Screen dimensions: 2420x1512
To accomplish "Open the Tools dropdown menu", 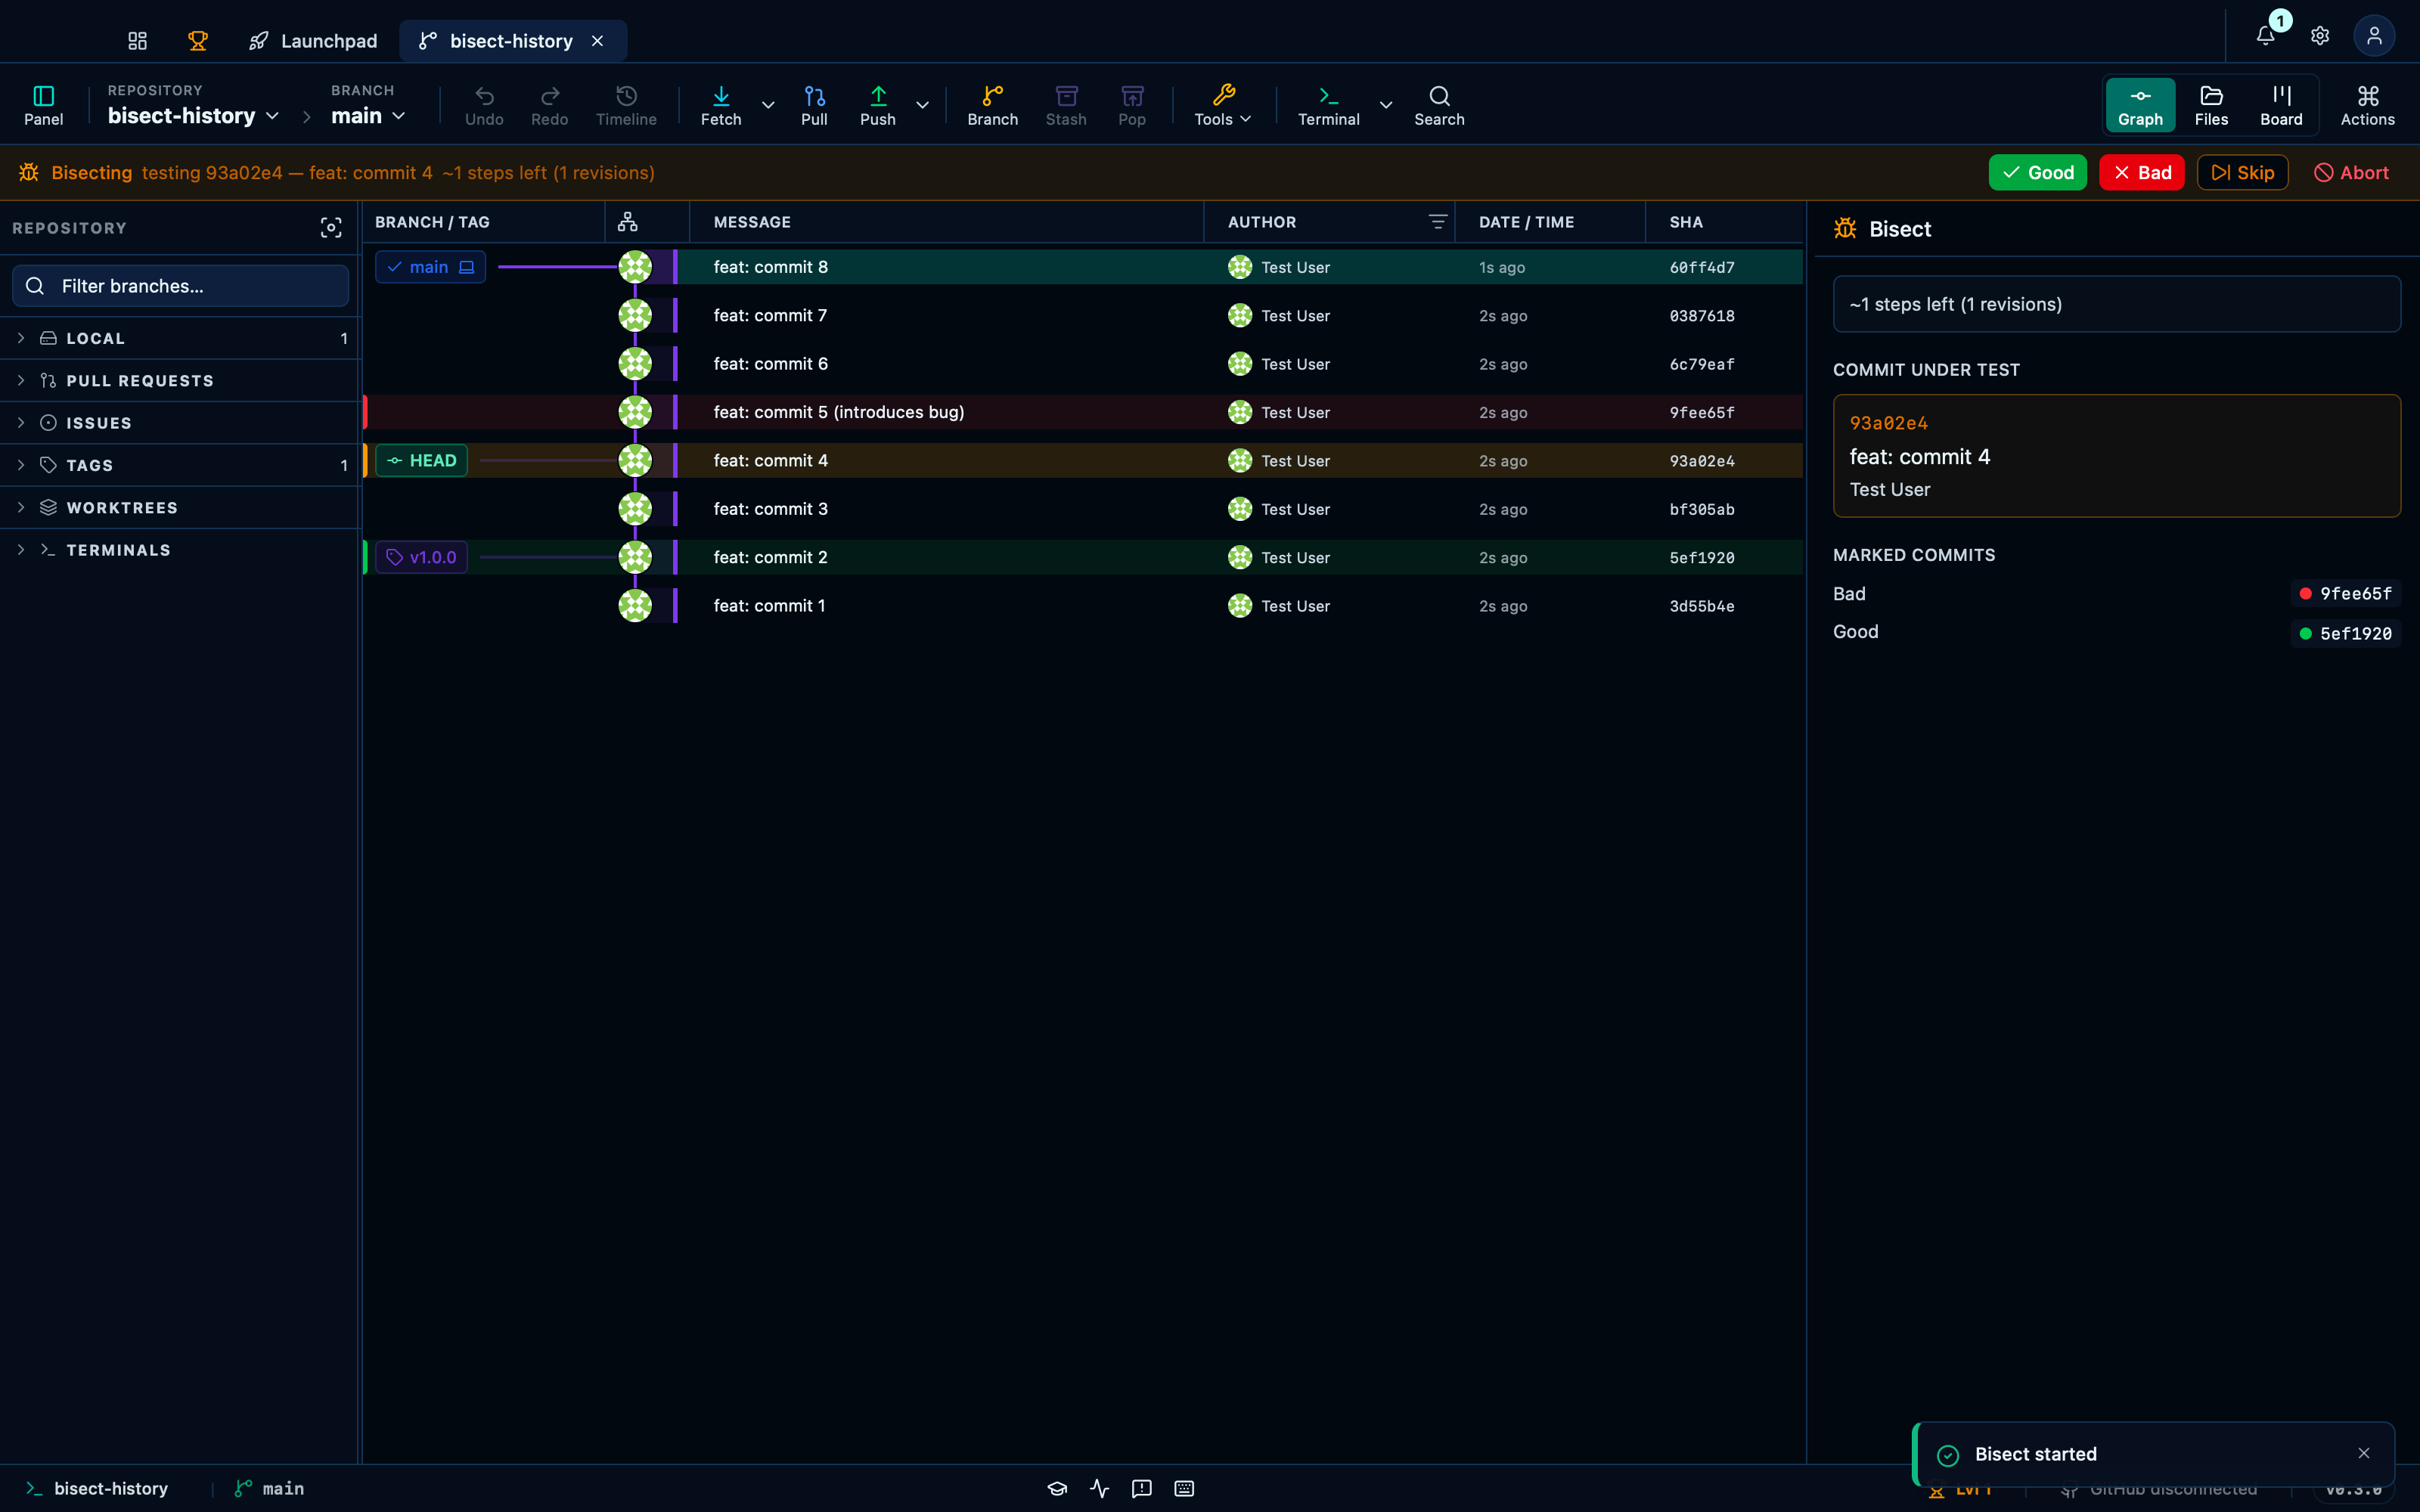I will point(1223,105).
